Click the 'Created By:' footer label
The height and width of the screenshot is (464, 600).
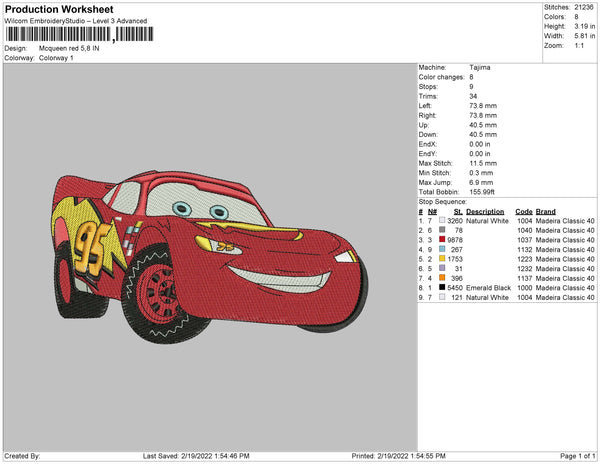[22, 456]
